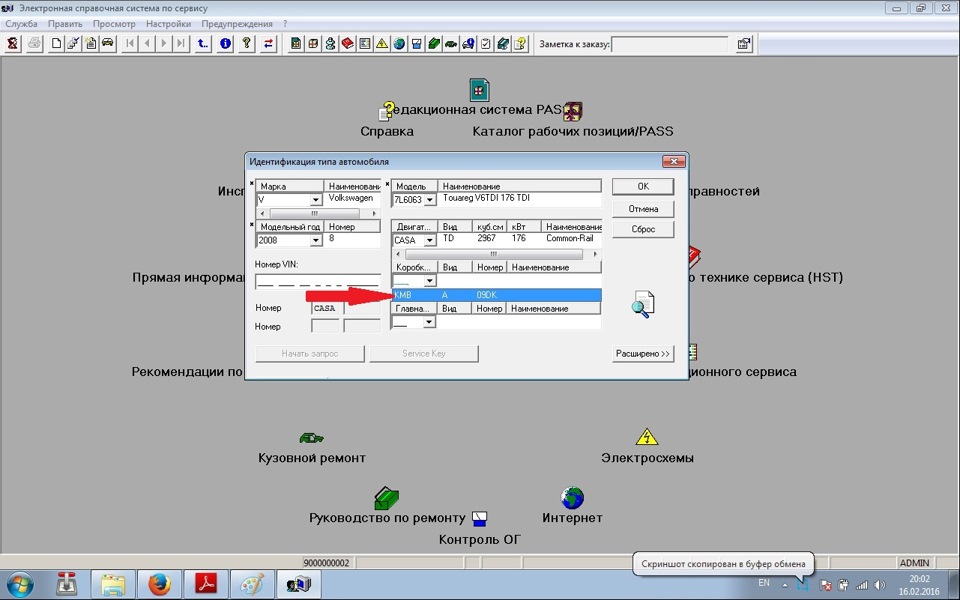The width and height of the screenshot is (960, 600).
Task: Click the car identification toolbar icon
Action: click(x=108, y=43)
